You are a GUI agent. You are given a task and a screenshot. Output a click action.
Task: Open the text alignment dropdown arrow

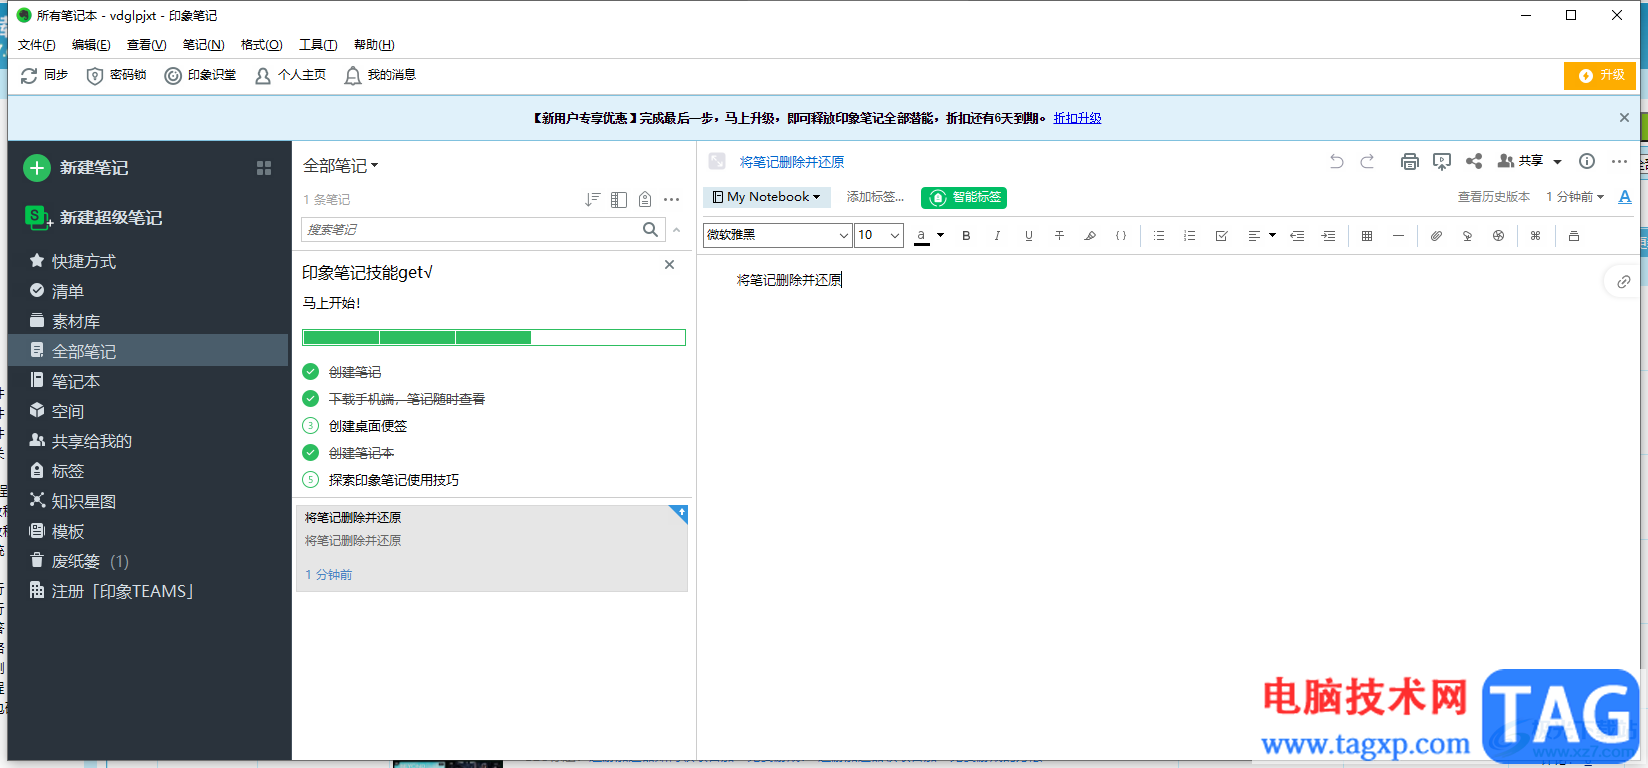click(1272, 236)
